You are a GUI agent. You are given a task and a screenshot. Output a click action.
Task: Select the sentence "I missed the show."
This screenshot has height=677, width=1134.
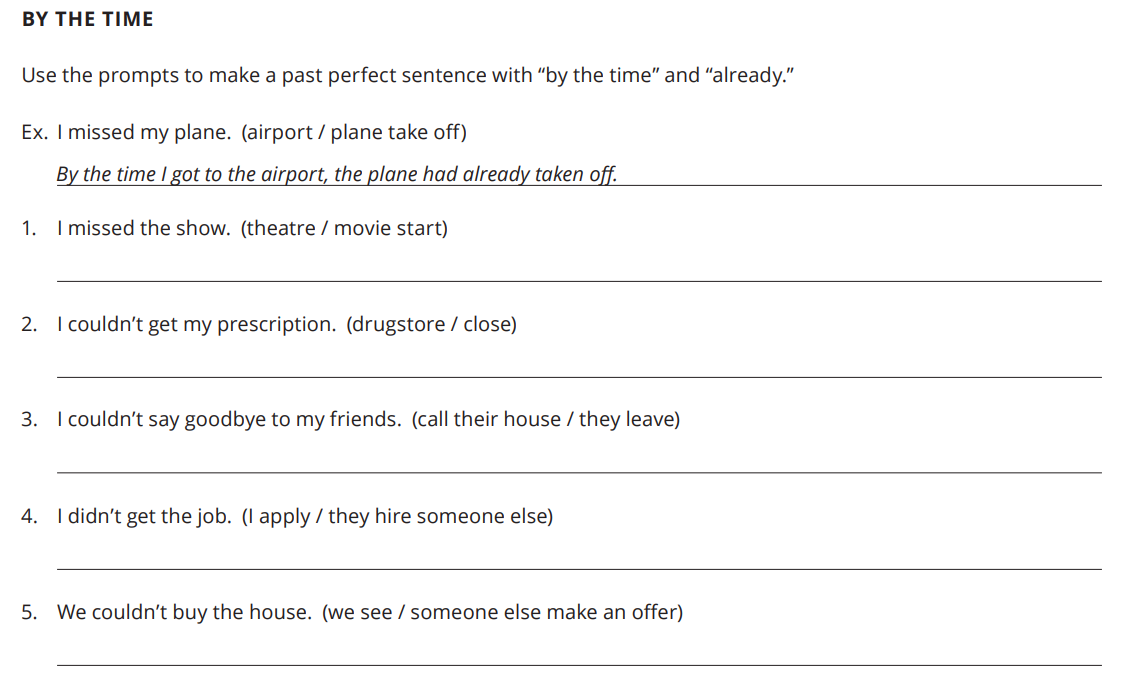click(x=144, y=229)
